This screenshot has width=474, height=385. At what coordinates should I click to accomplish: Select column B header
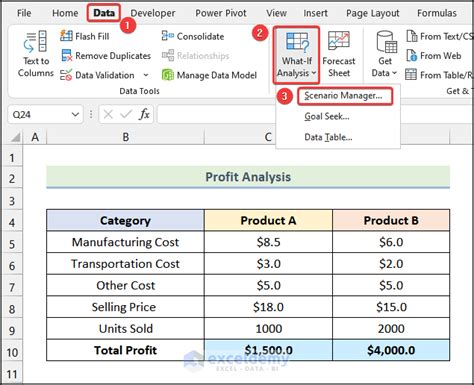tap(125, 137)
